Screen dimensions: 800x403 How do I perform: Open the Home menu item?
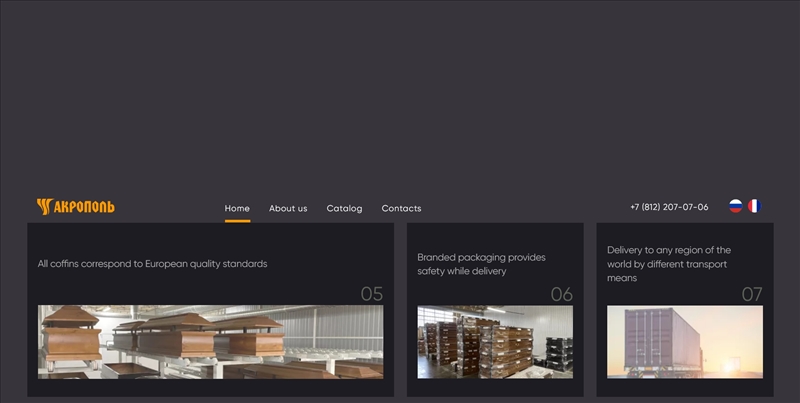237,208
